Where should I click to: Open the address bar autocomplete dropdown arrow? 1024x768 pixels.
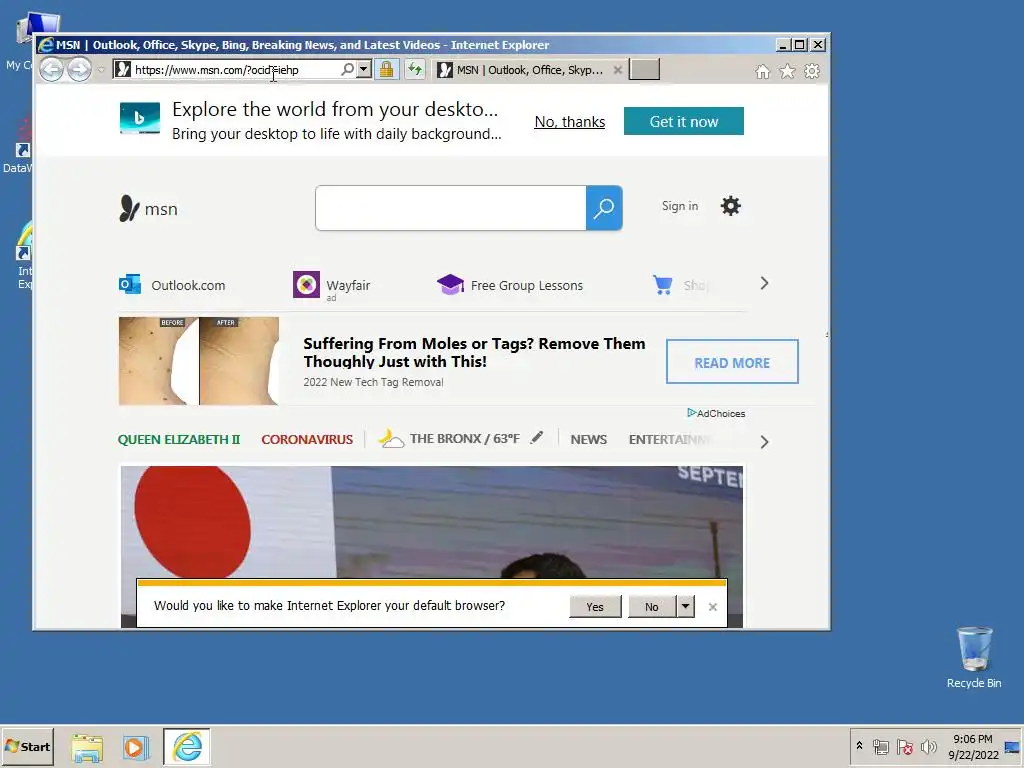point(364,69)
